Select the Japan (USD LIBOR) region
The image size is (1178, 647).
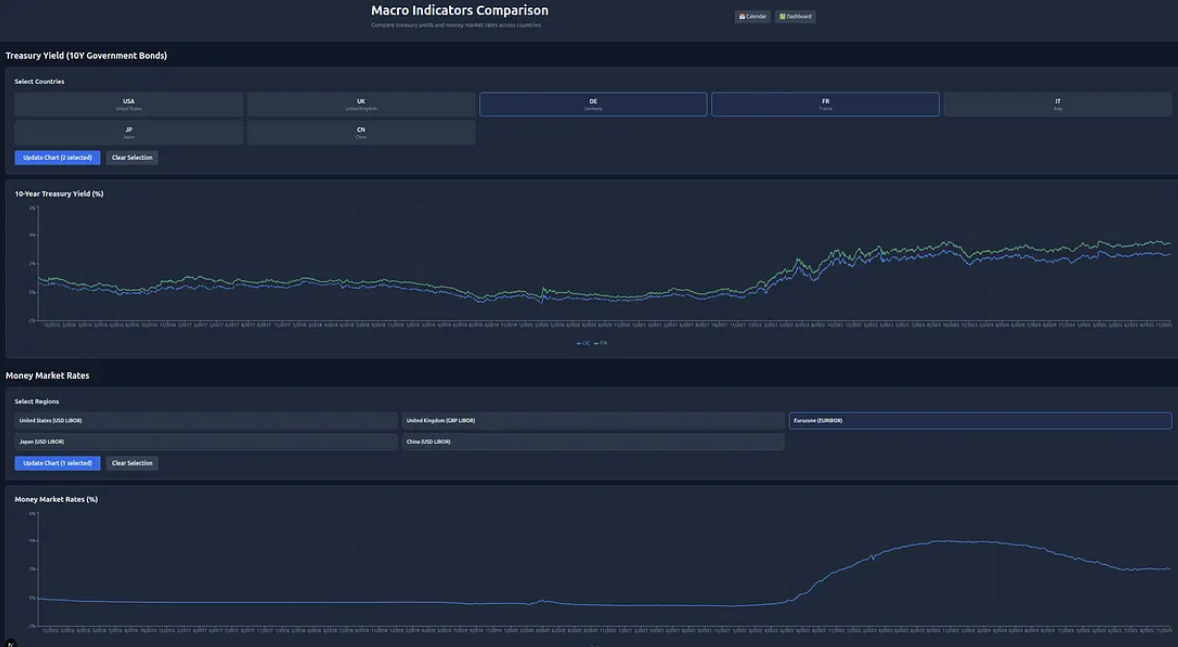click(x=207, y=440)
